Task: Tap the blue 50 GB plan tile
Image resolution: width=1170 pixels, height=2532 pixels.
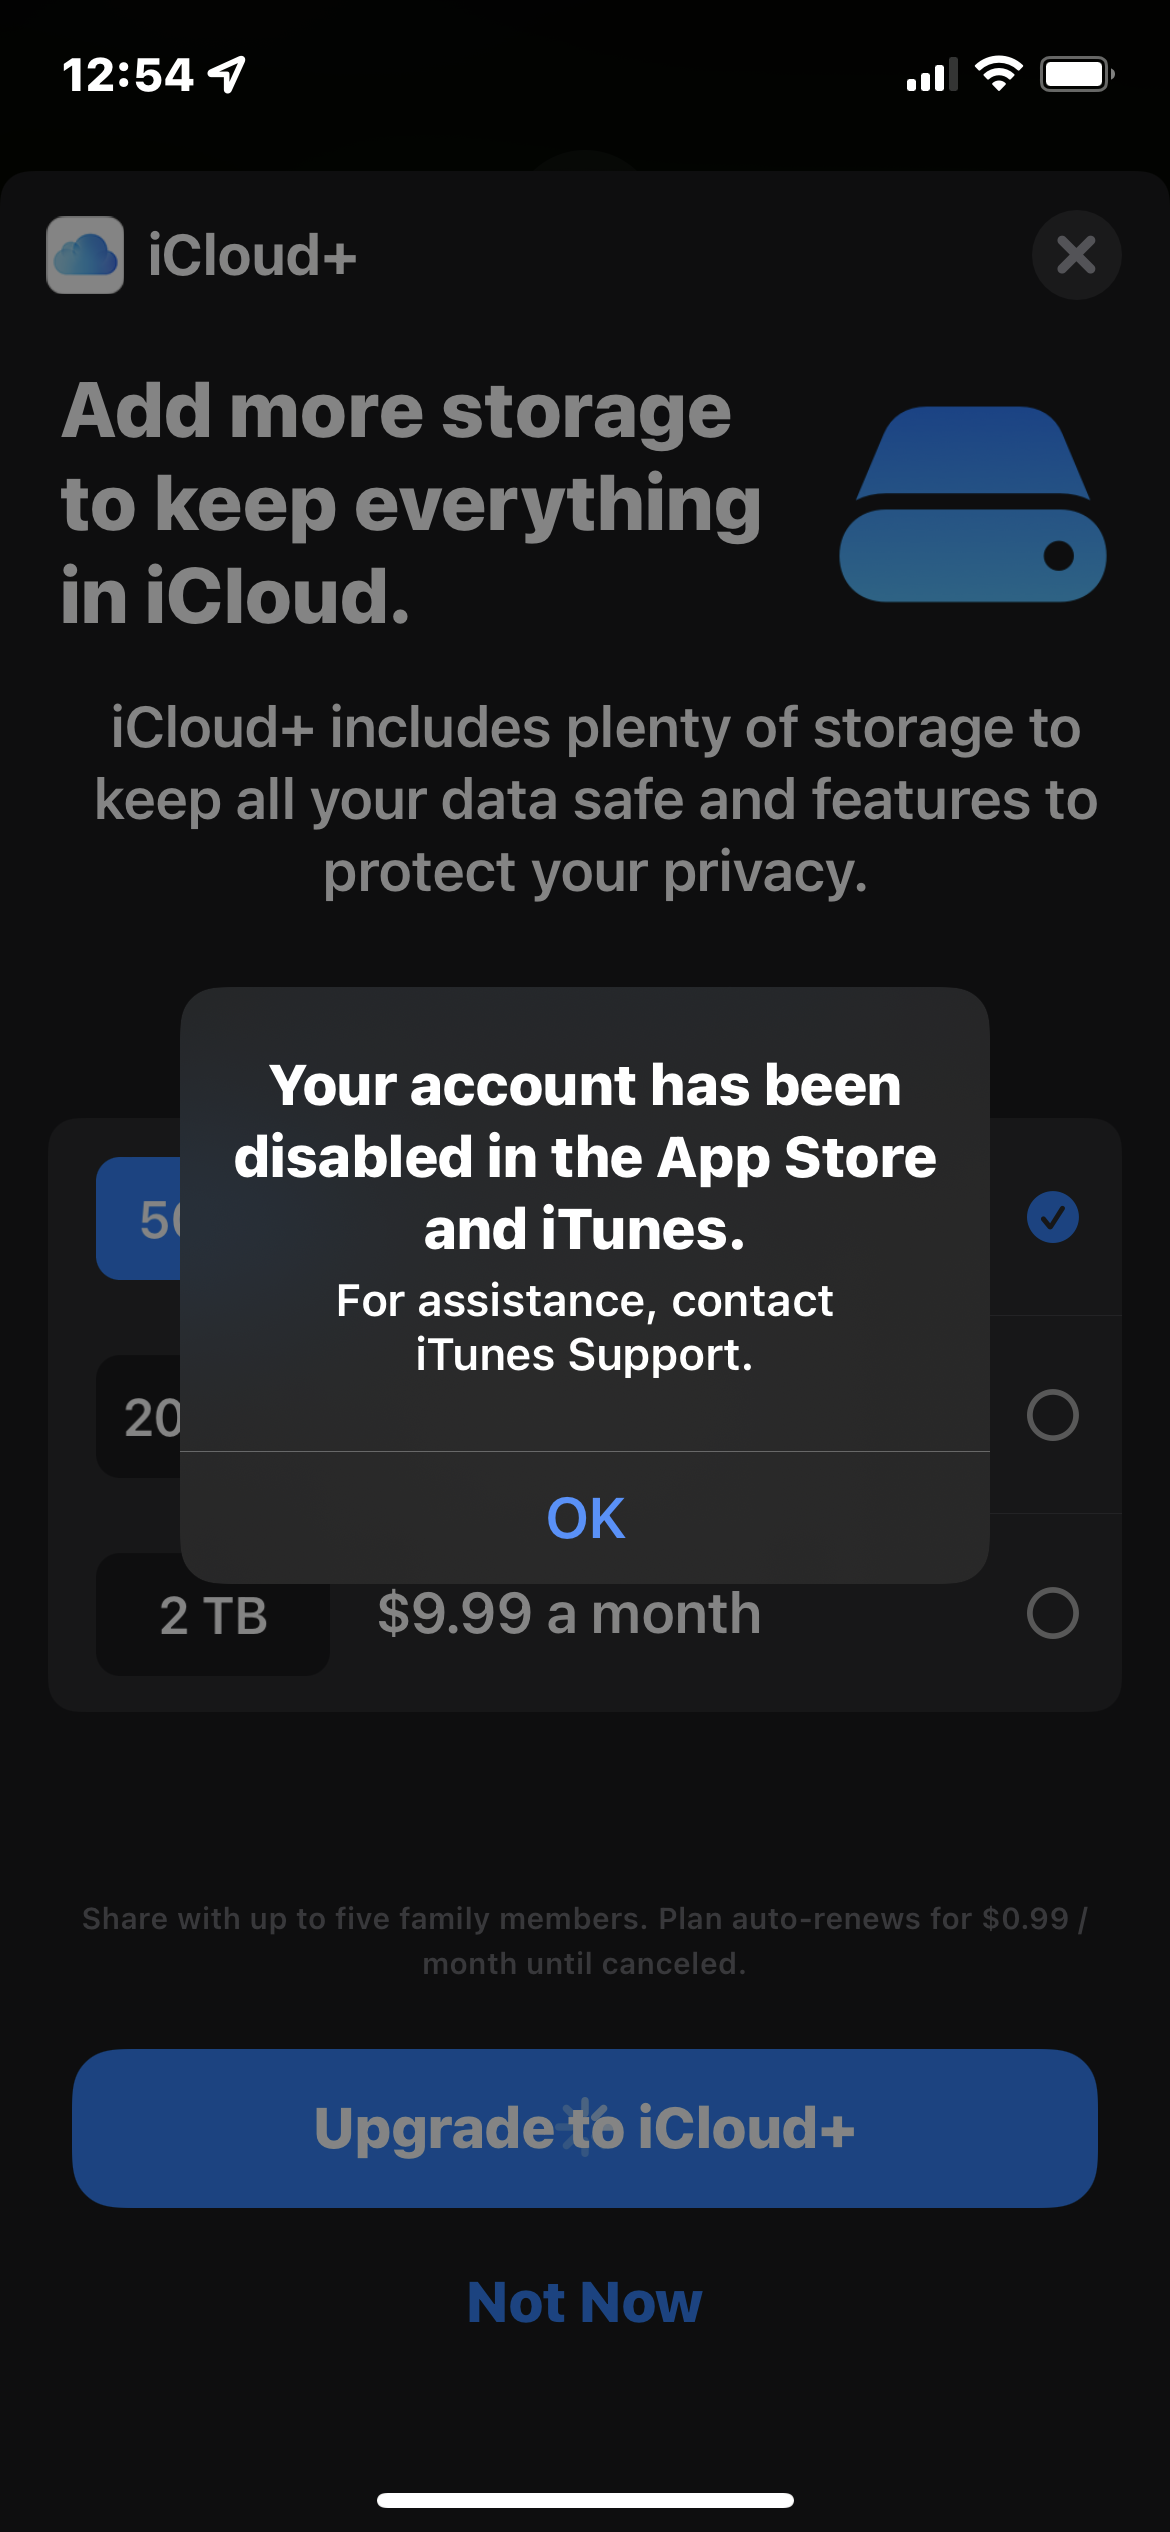Action: [x=139, y=1218]
